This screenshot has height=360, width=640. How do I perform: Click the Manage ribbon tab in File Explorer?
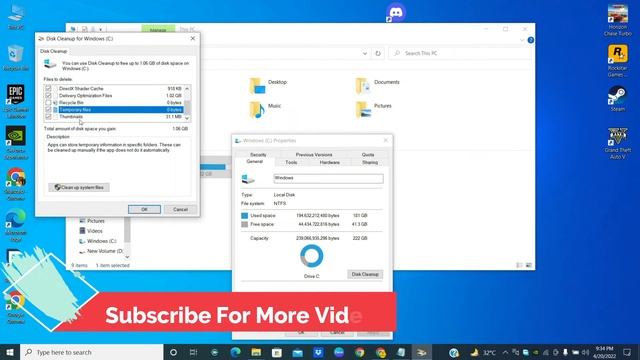pos(158,29)
